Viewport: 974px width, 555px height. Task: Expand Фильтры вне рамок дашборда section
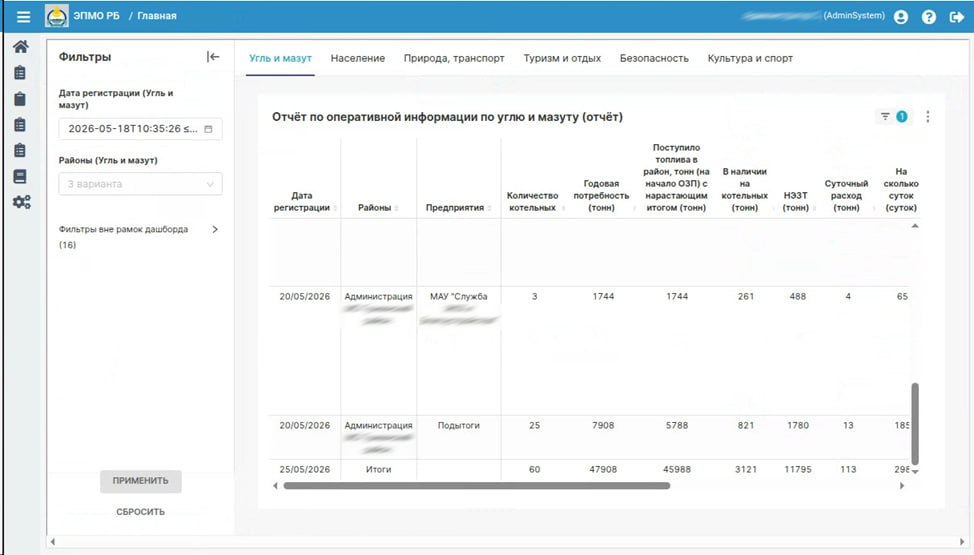(x=215, y=229)
